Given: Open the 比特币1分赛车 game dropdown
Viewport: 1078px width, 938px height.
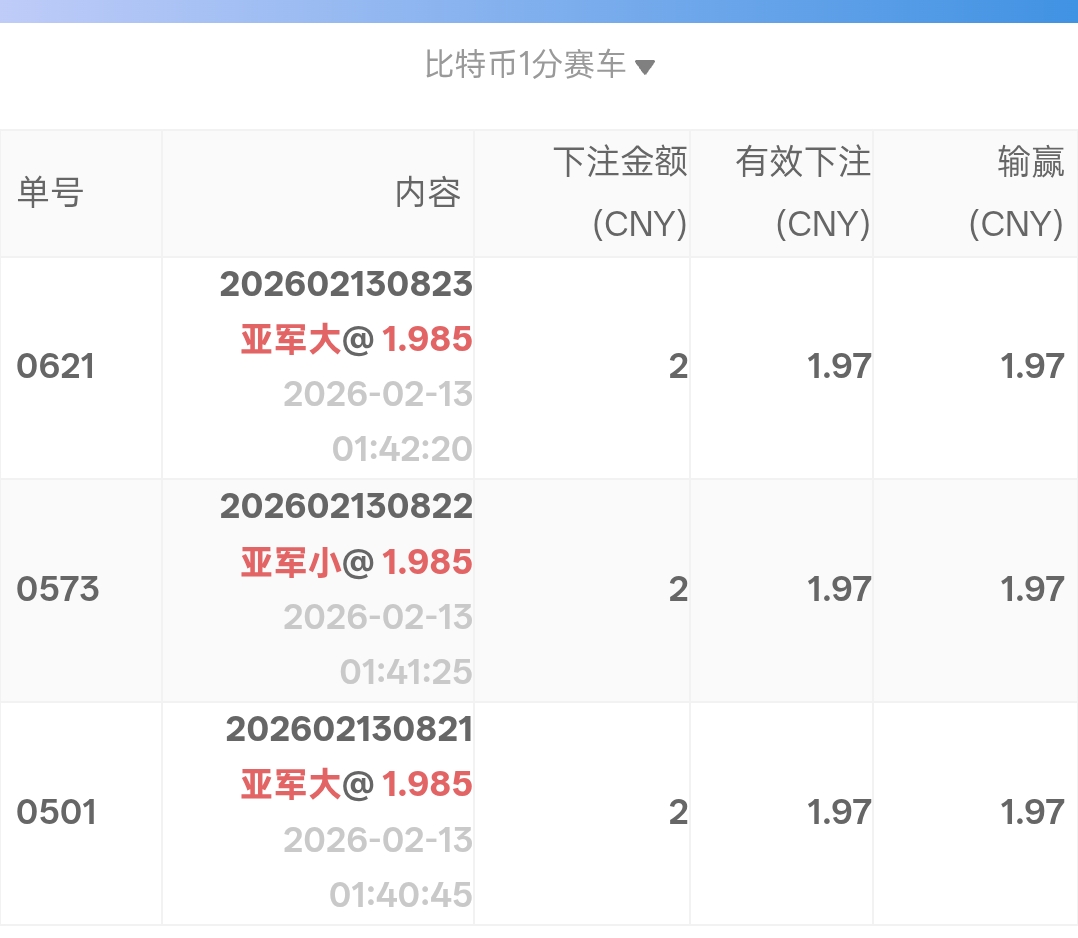Looking at the screenshot, I should (x=526, y=66).
